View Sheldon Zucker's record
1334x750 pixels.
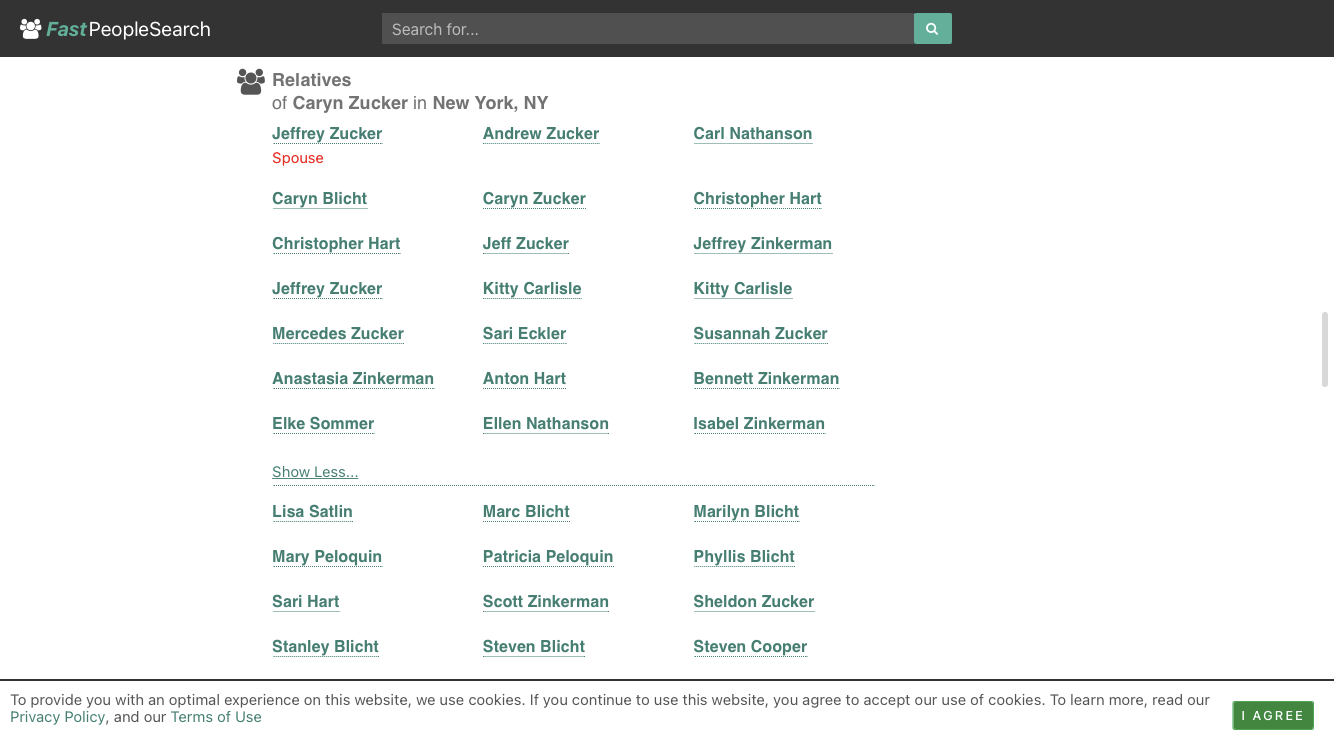pos(754,601)
